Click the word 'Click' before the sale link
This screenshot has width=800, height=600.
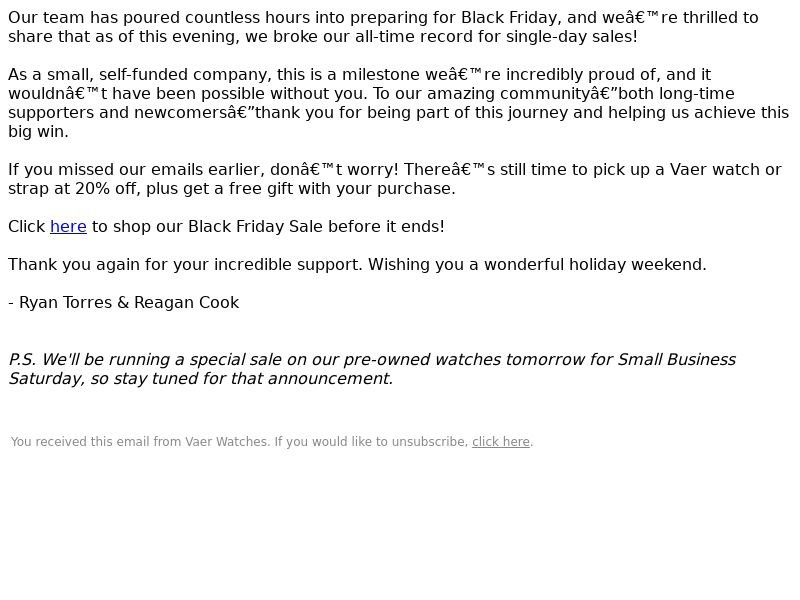[27, 227]
